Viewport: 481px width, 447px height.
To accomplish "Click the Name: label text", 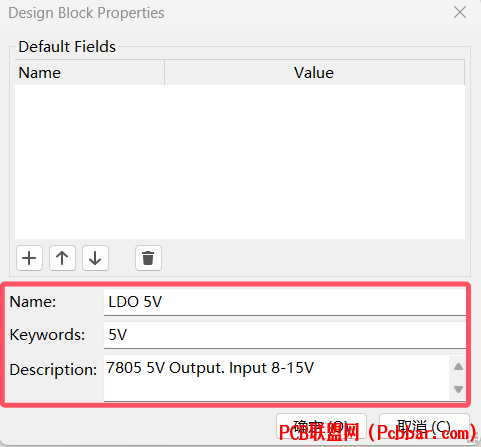I will tap(33, 302).
